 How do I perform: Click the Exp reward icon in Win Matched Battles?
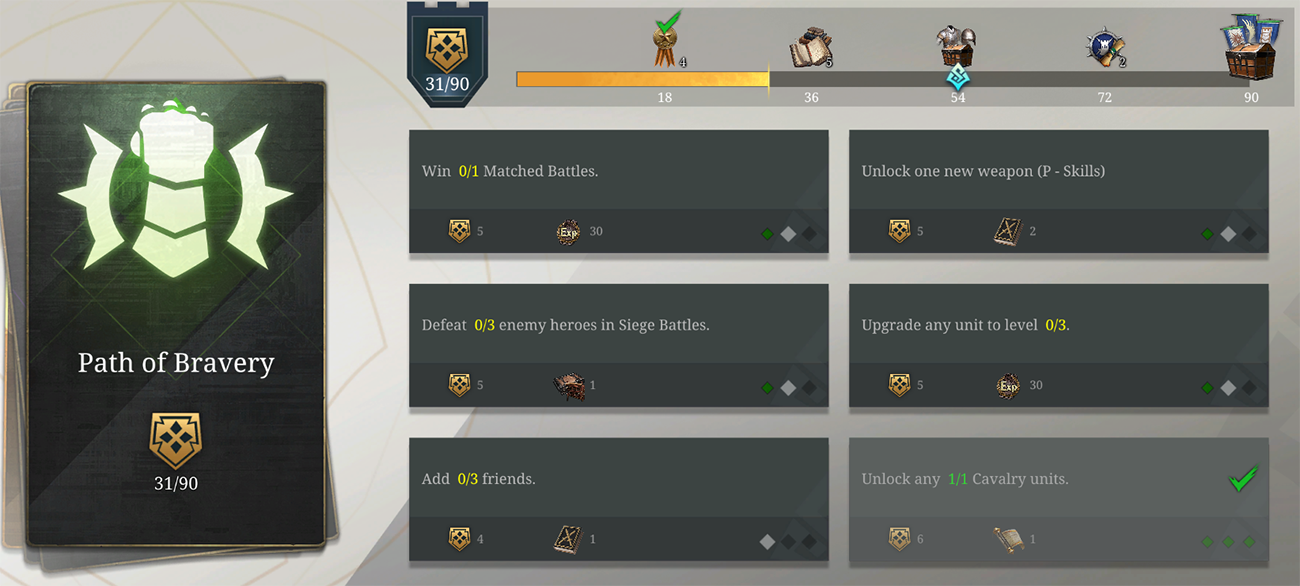(568, 232)
